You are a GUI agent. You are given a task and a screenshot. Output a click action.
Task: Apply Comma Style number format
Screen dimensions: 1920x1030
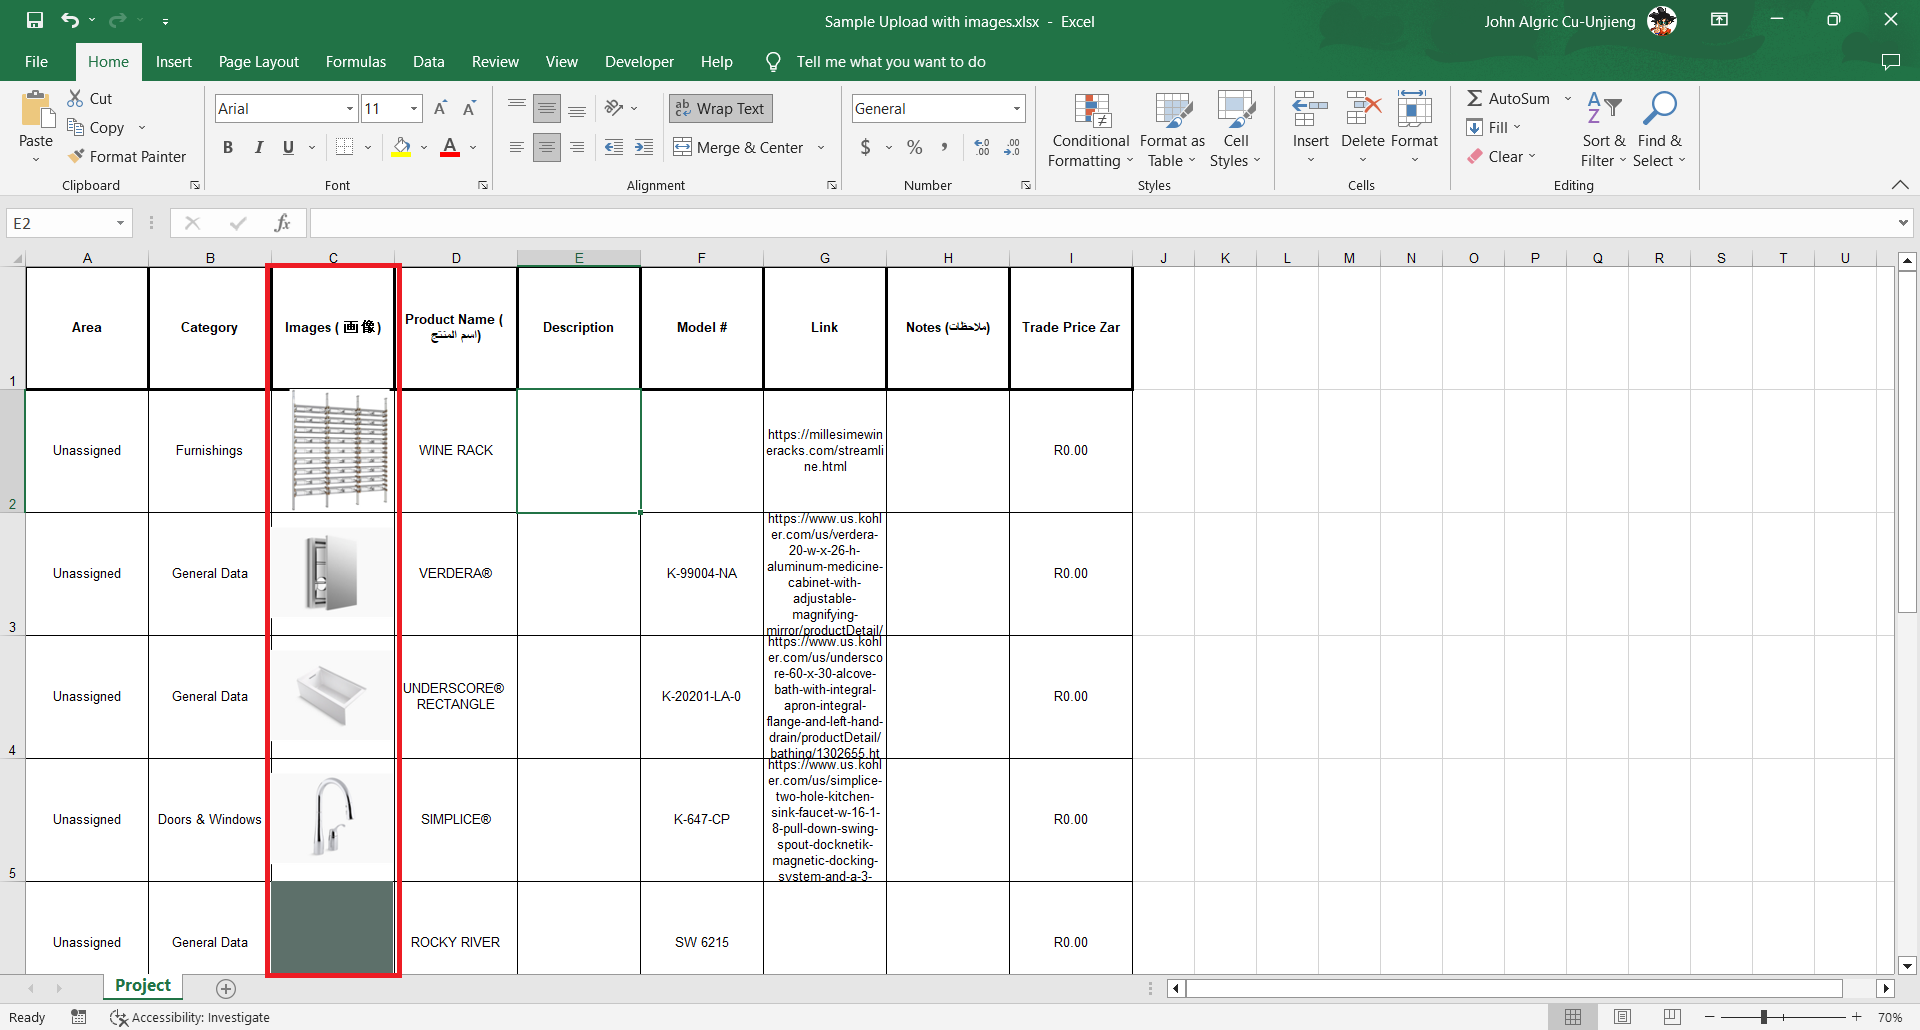pyautogui.click(x=944, y=147)
